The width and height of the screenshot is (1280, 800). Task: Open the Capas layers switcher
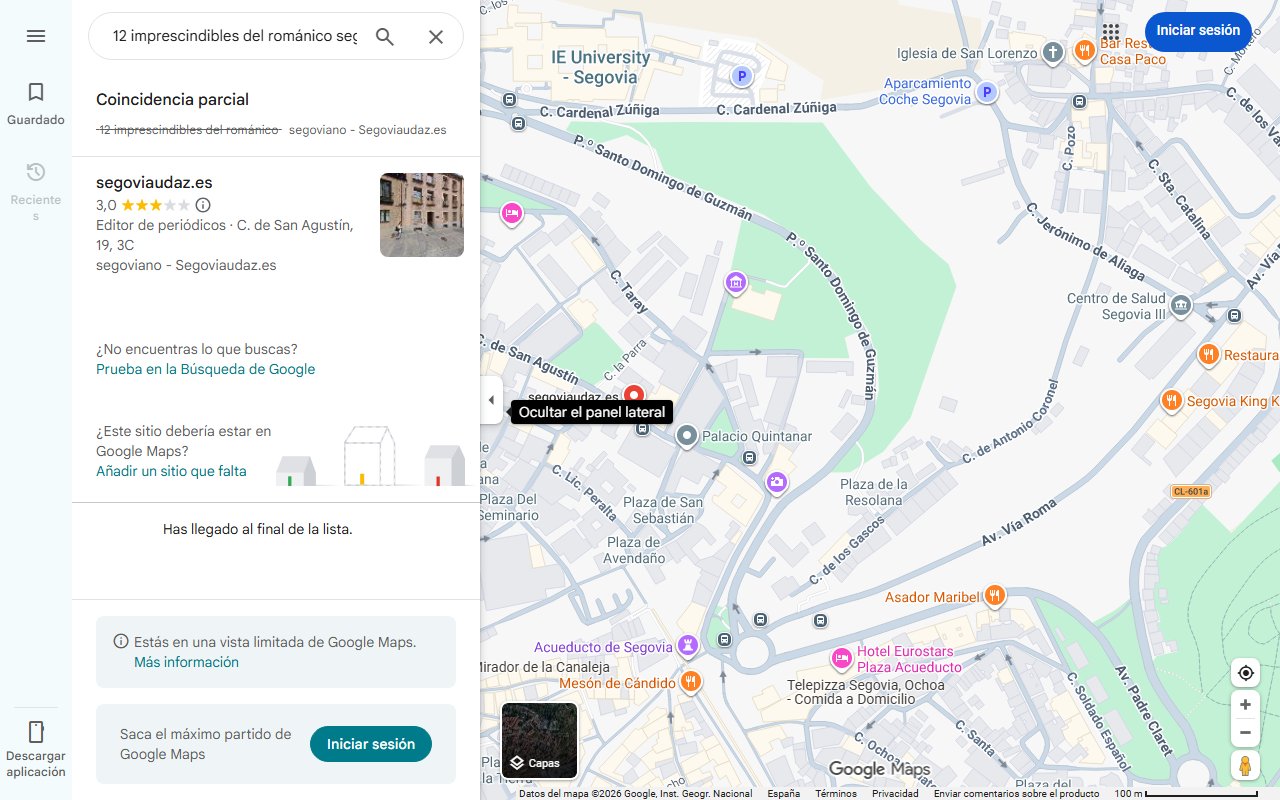click(x=539, y=741)
